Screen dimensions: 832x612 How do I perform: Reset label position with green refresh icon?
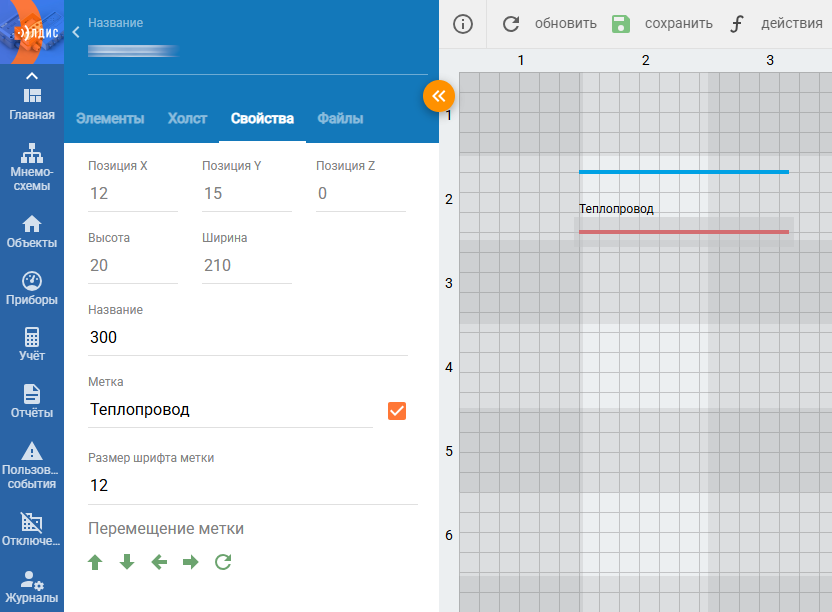223,562
